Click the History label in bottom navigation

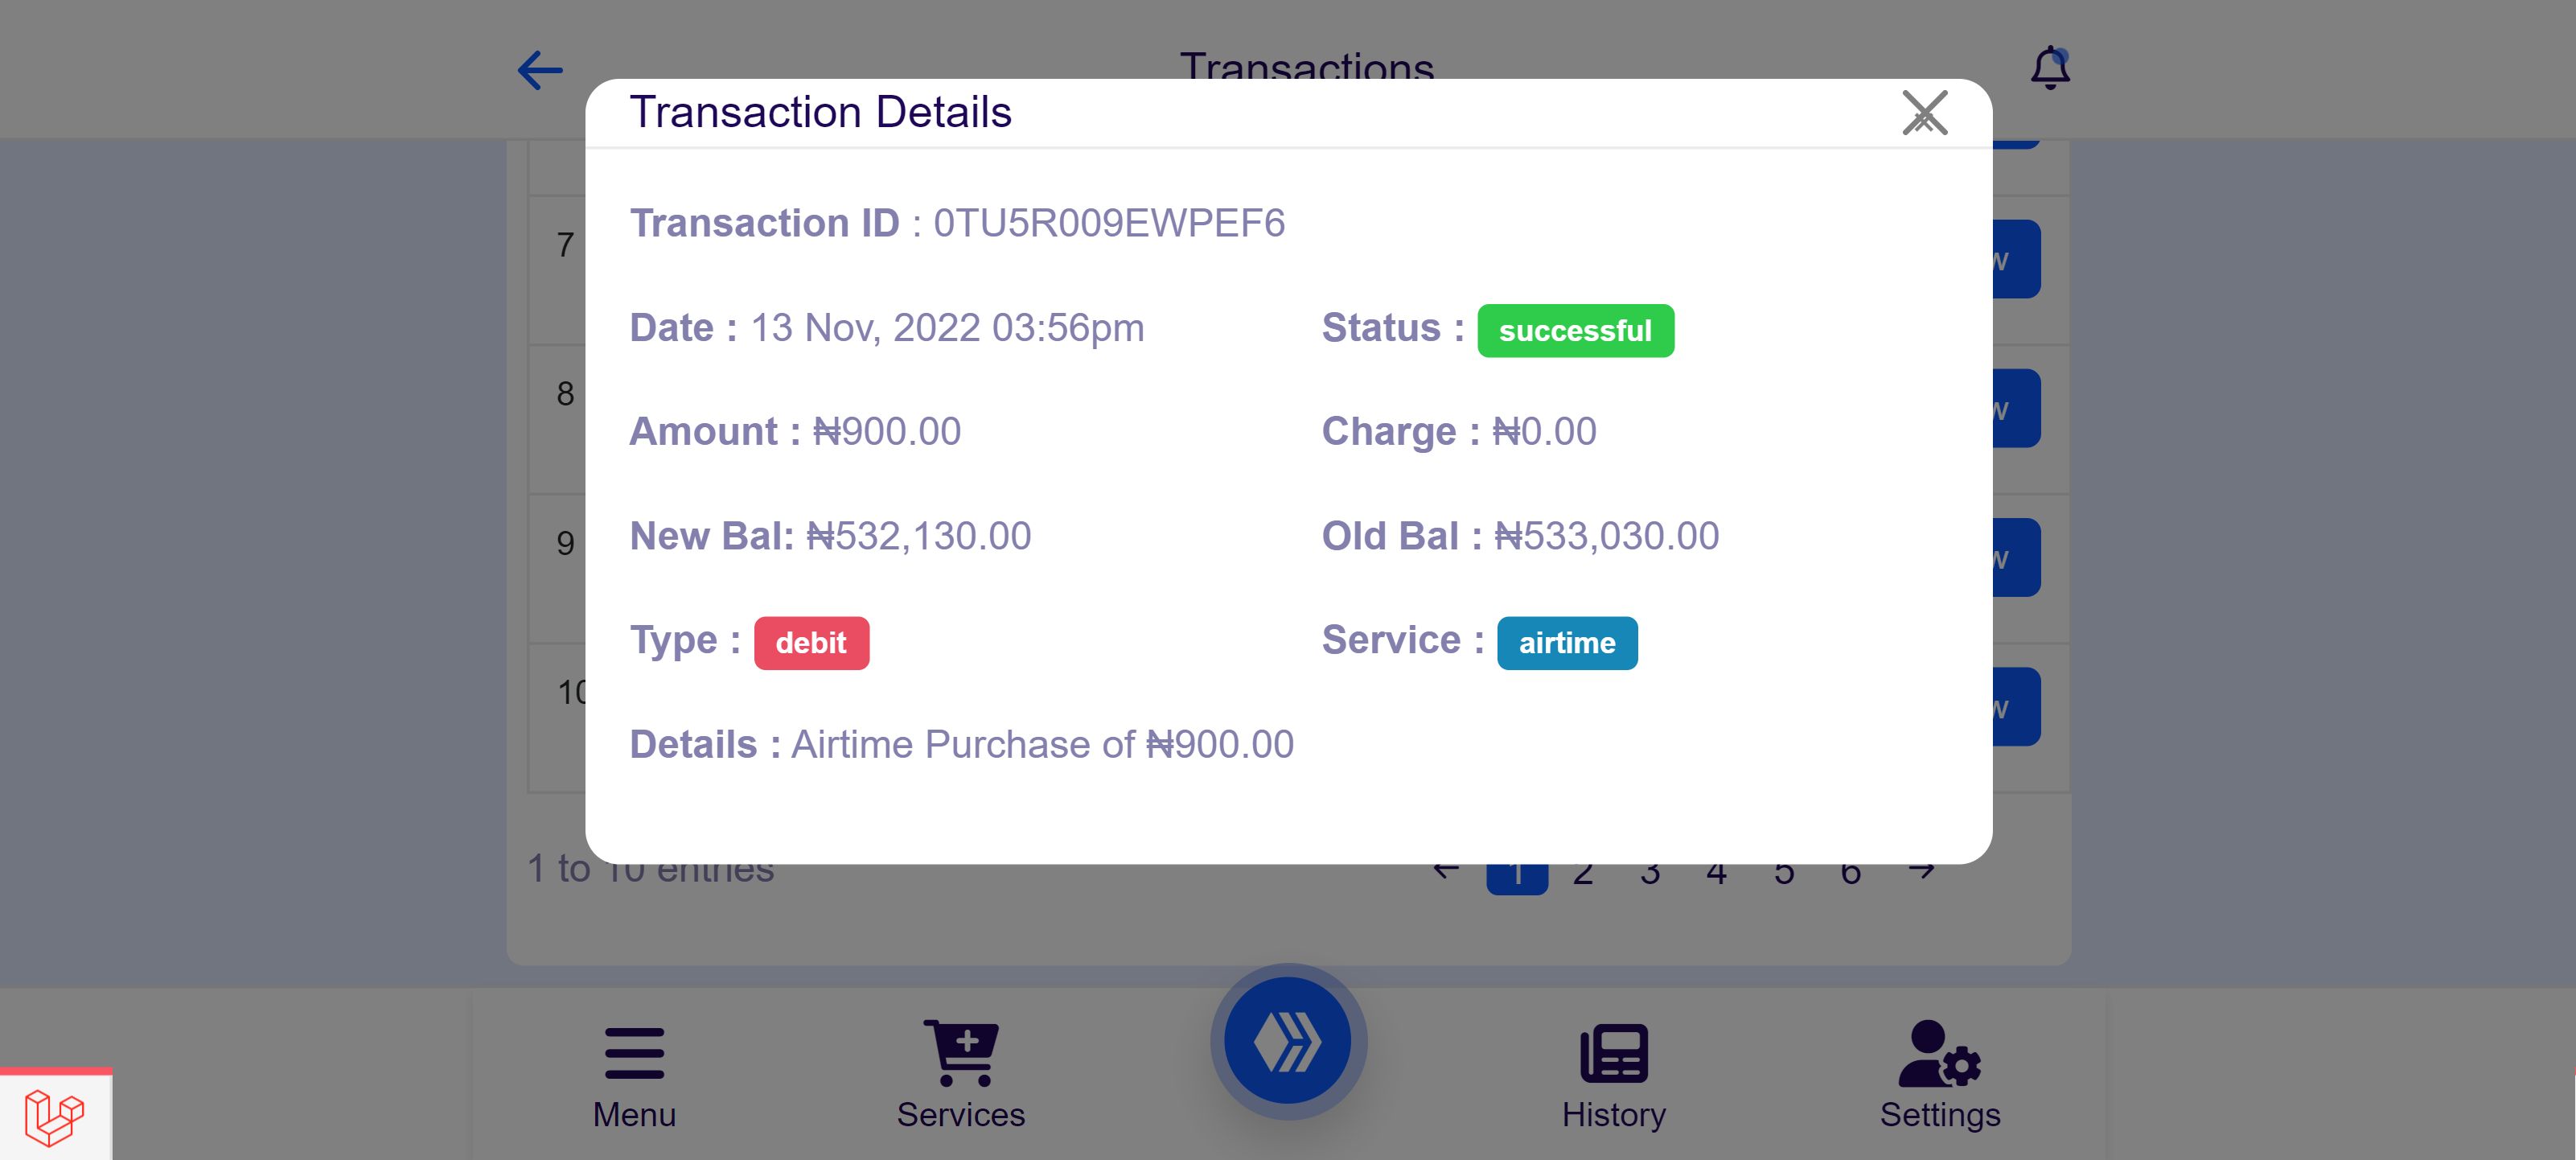coord(1613,1114)
